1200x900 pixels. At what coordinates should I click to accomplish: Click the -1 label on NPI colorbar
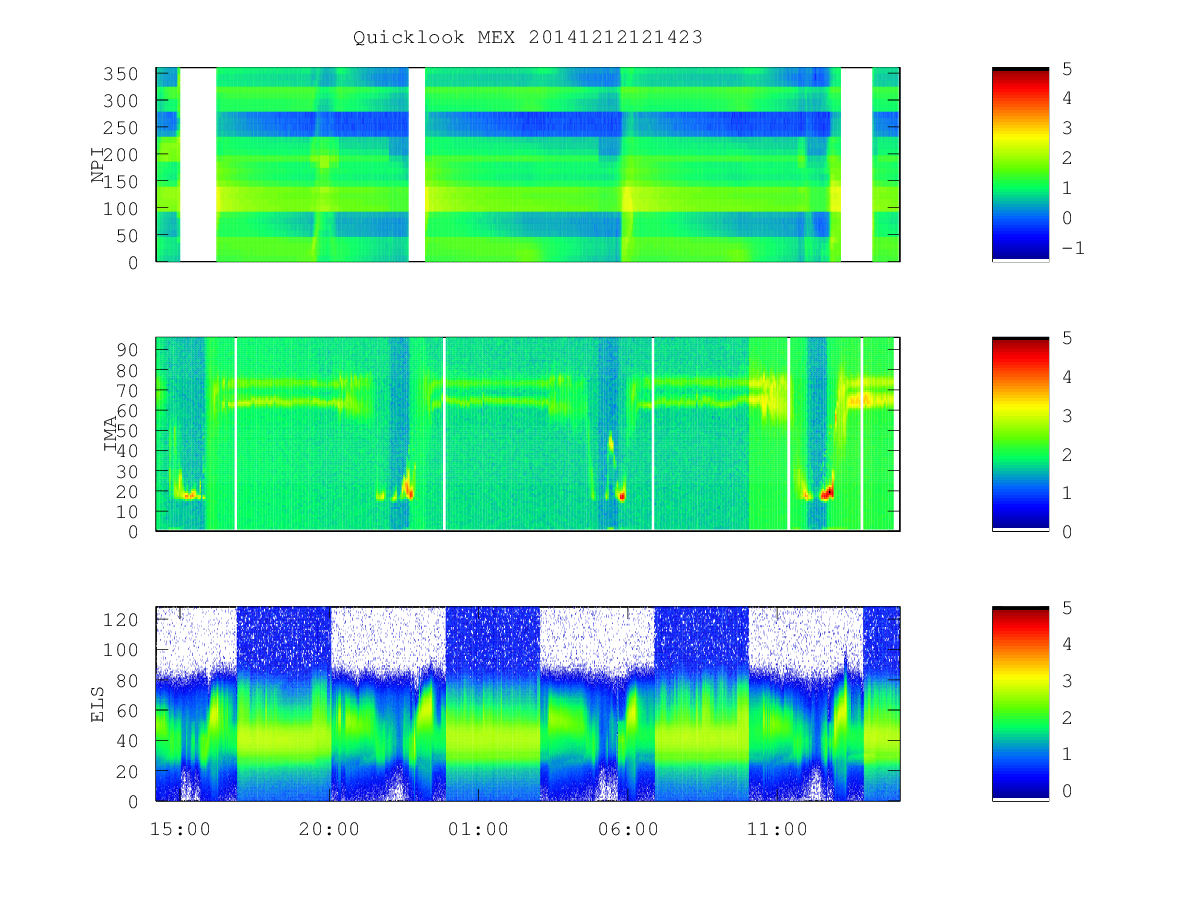(x=1071, y=248)
